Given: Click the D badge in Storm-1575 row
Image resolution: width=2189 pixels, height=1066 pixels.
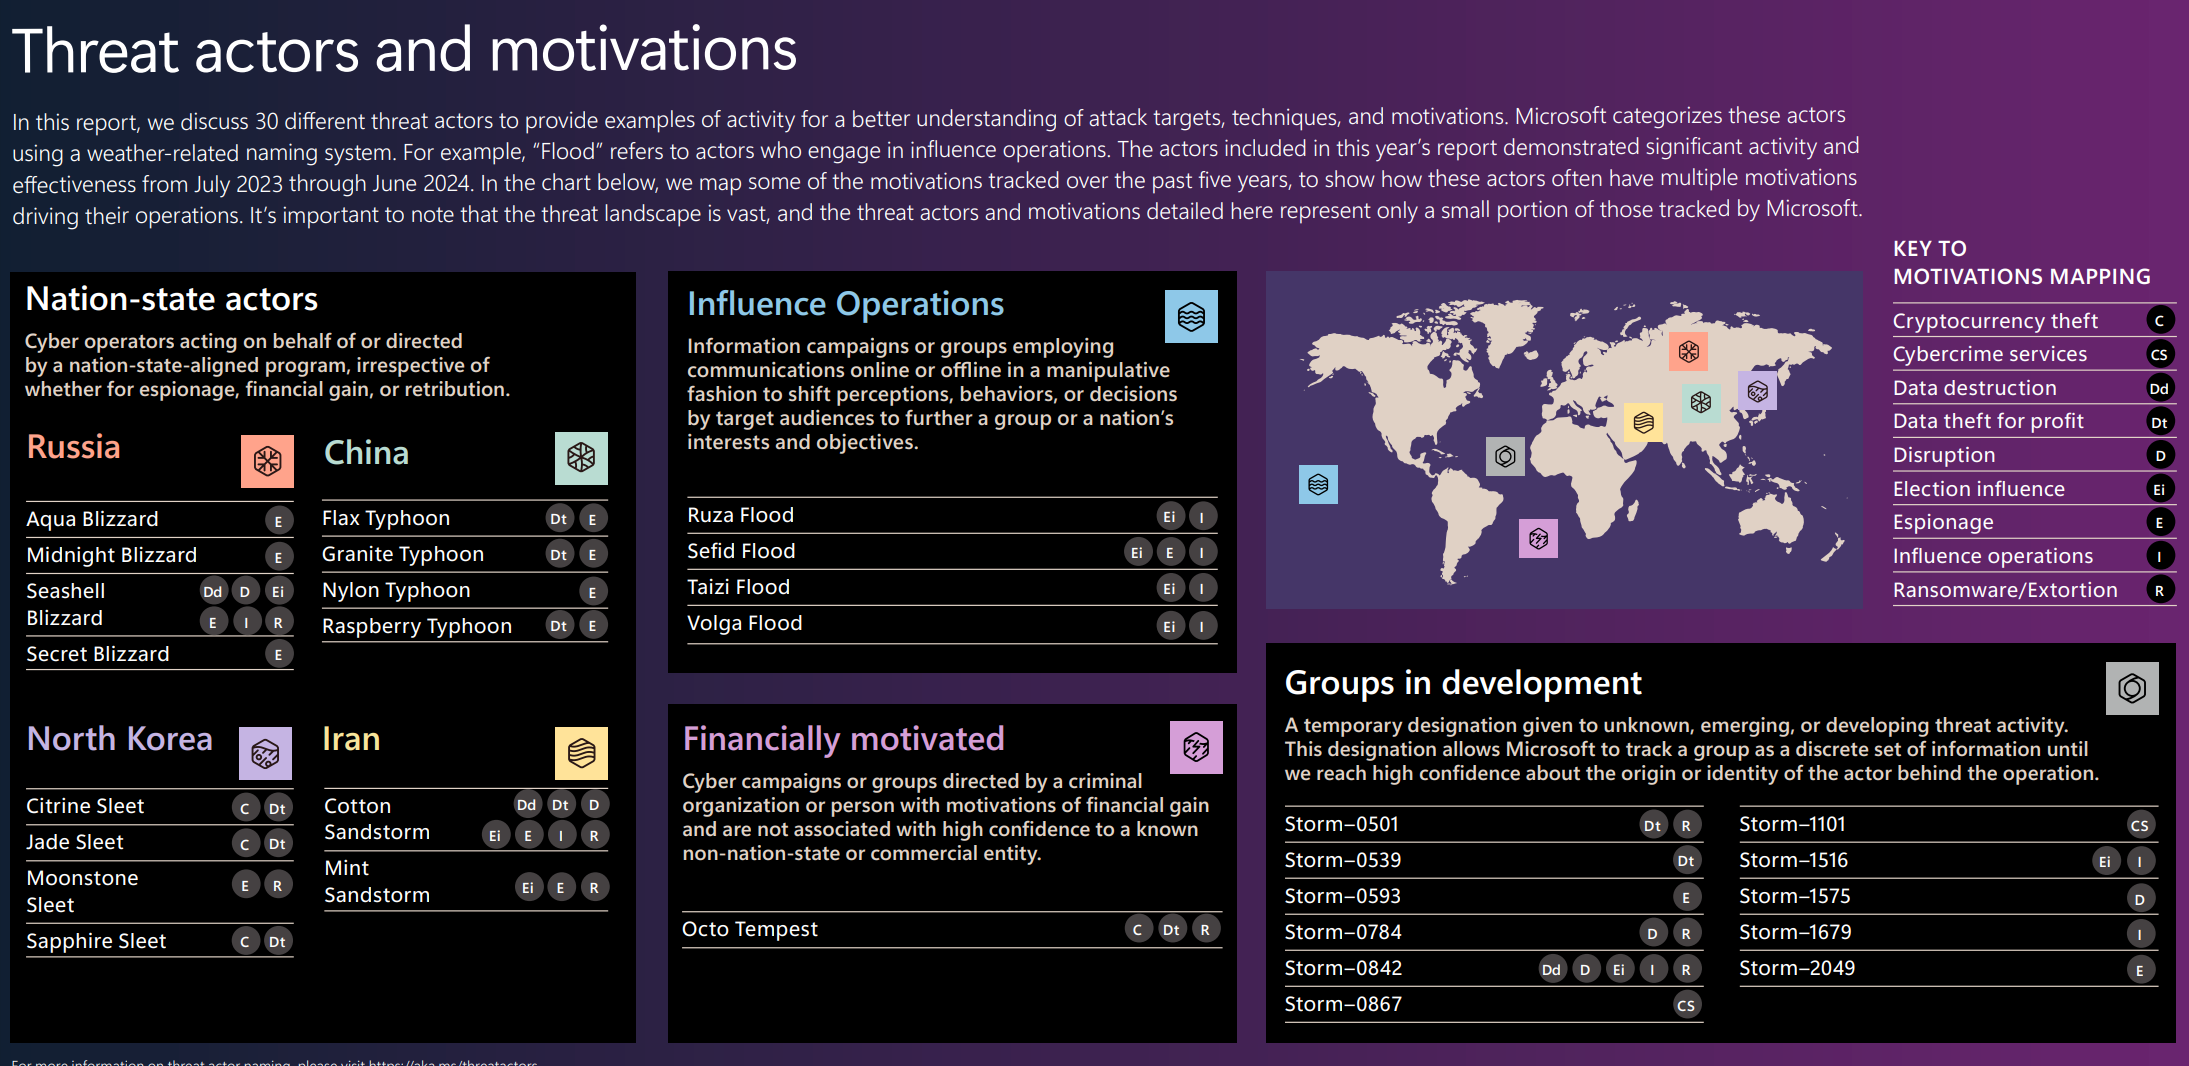Looking at the screenshot, I should click(x=2139, y=898).
